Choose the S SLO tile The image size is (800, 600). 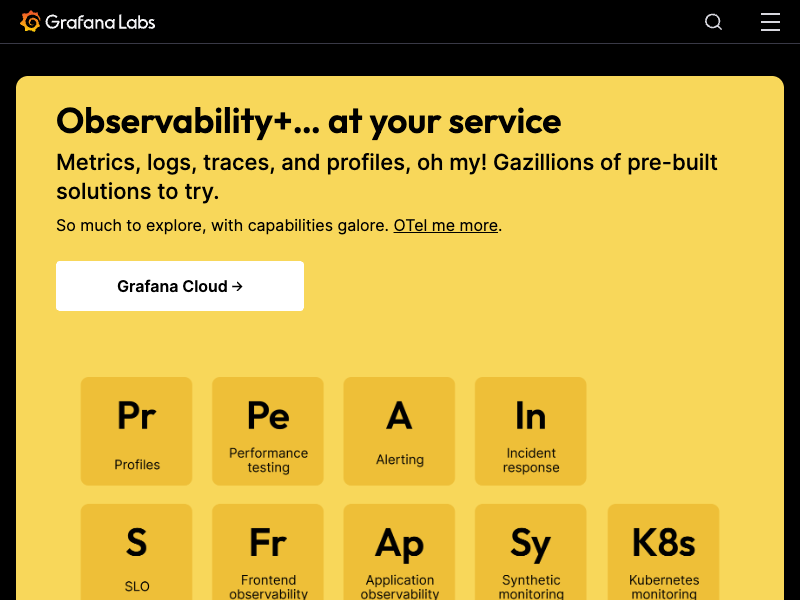pos(136,552)
